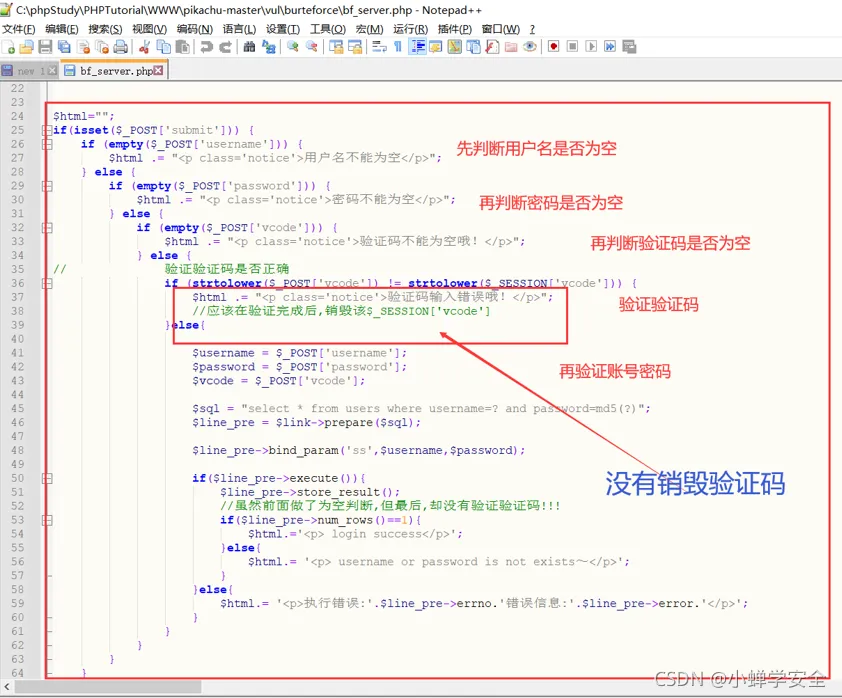842x698 pixels.
Task: Collapse the fold marker at line 26
Action: (47, 144)
